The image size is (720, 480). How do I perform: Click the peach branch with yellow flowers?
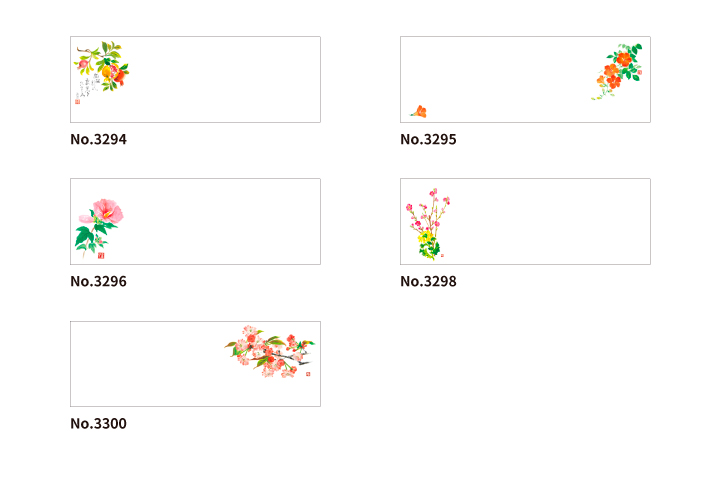point(428,224)
